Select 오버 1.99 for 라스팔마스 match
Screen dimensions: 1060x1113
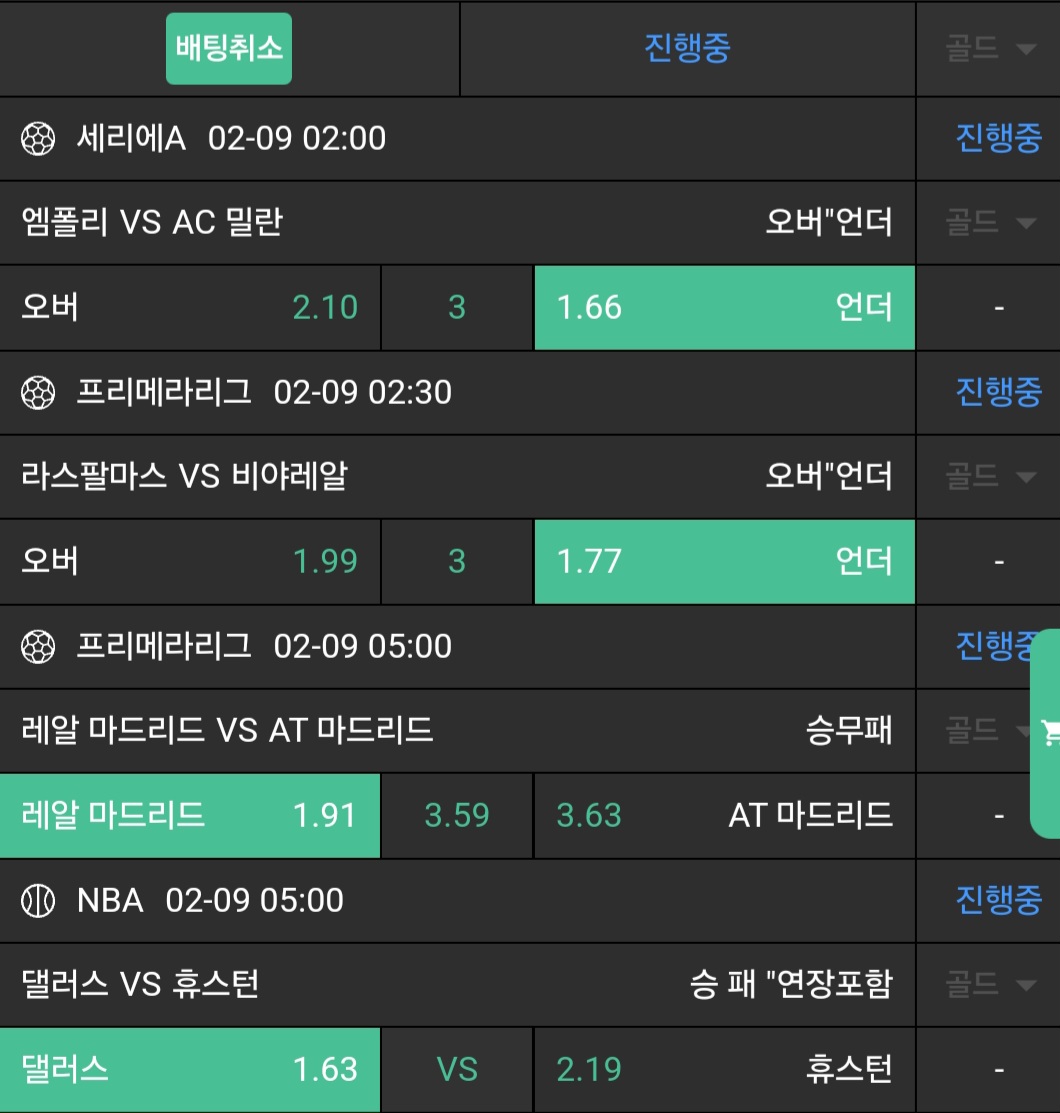(190, 561)
